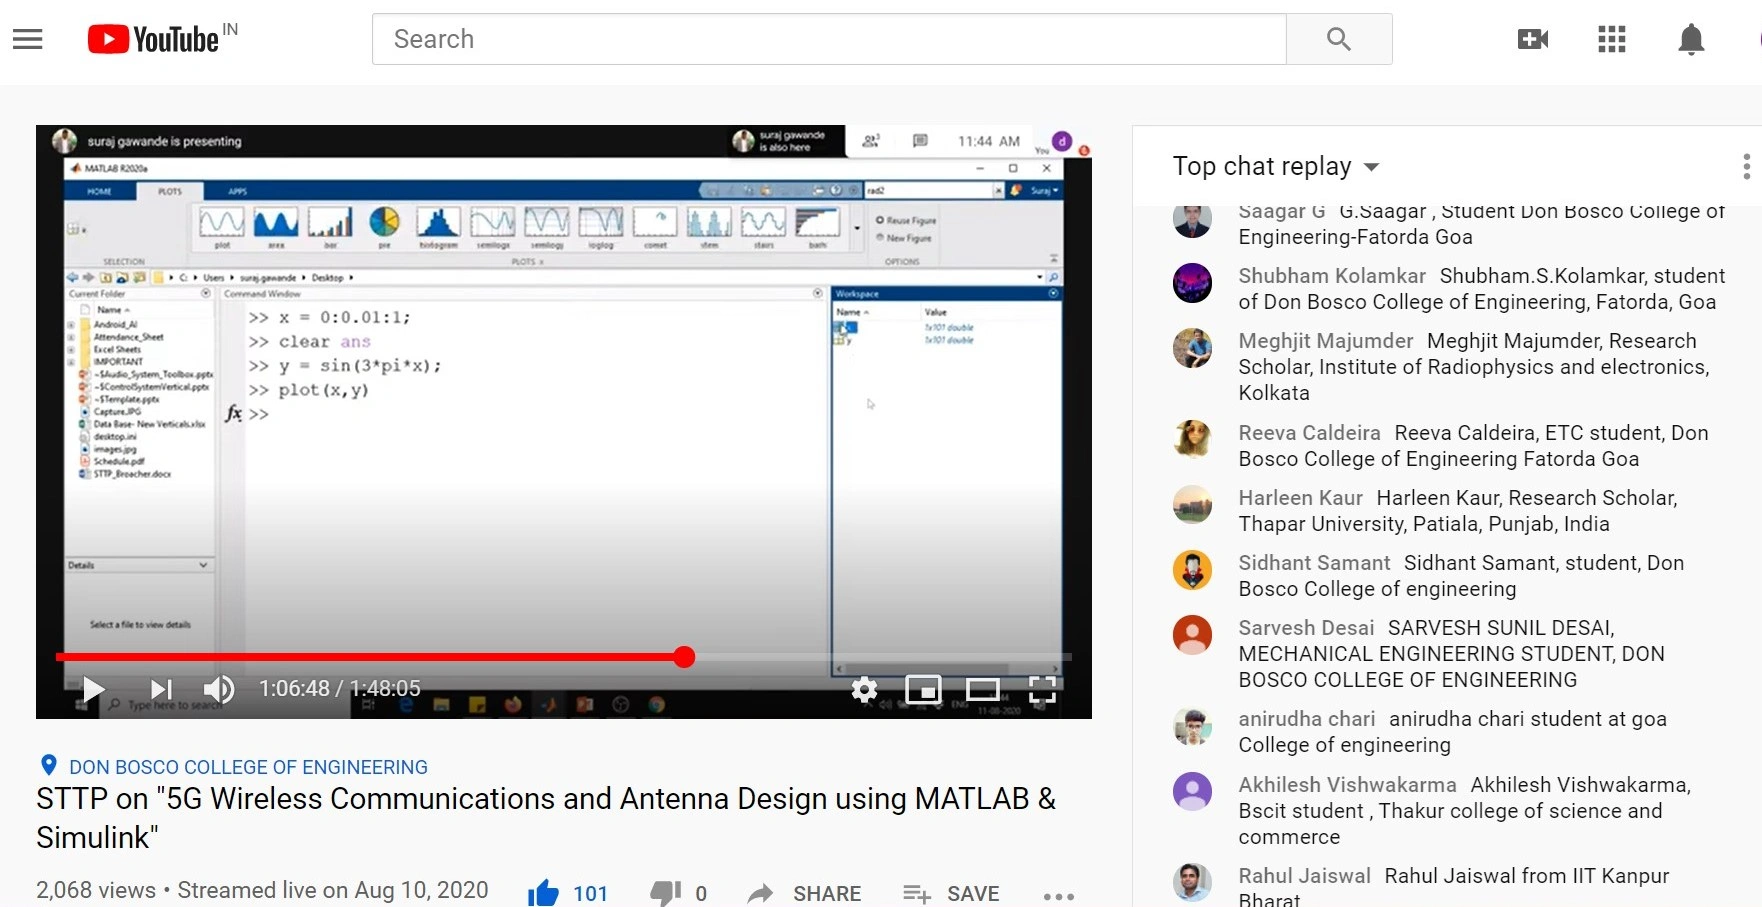Enter full screen video mode
The width and height of the screenshot is (1762, 907).
(x=1042, y=689)
